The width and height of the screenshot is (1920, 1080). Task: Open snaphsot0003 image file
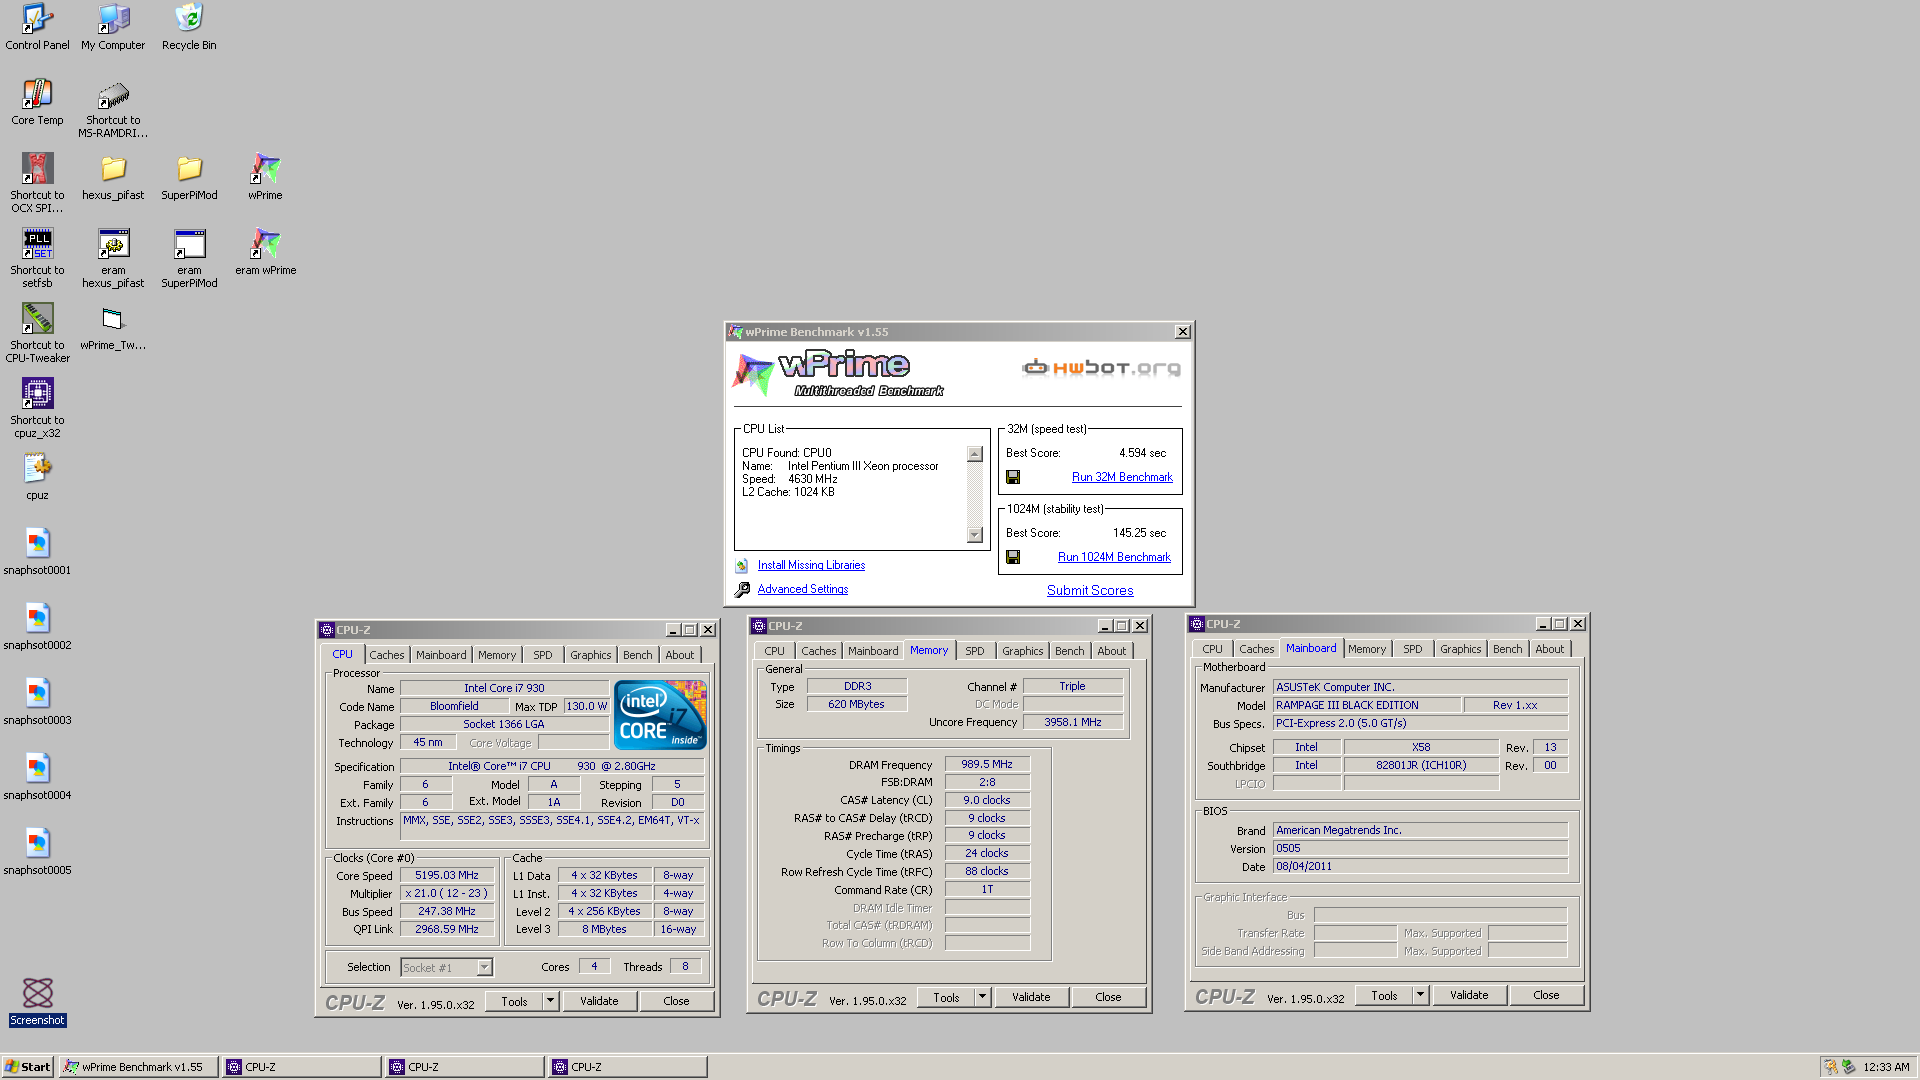(37, 701)
